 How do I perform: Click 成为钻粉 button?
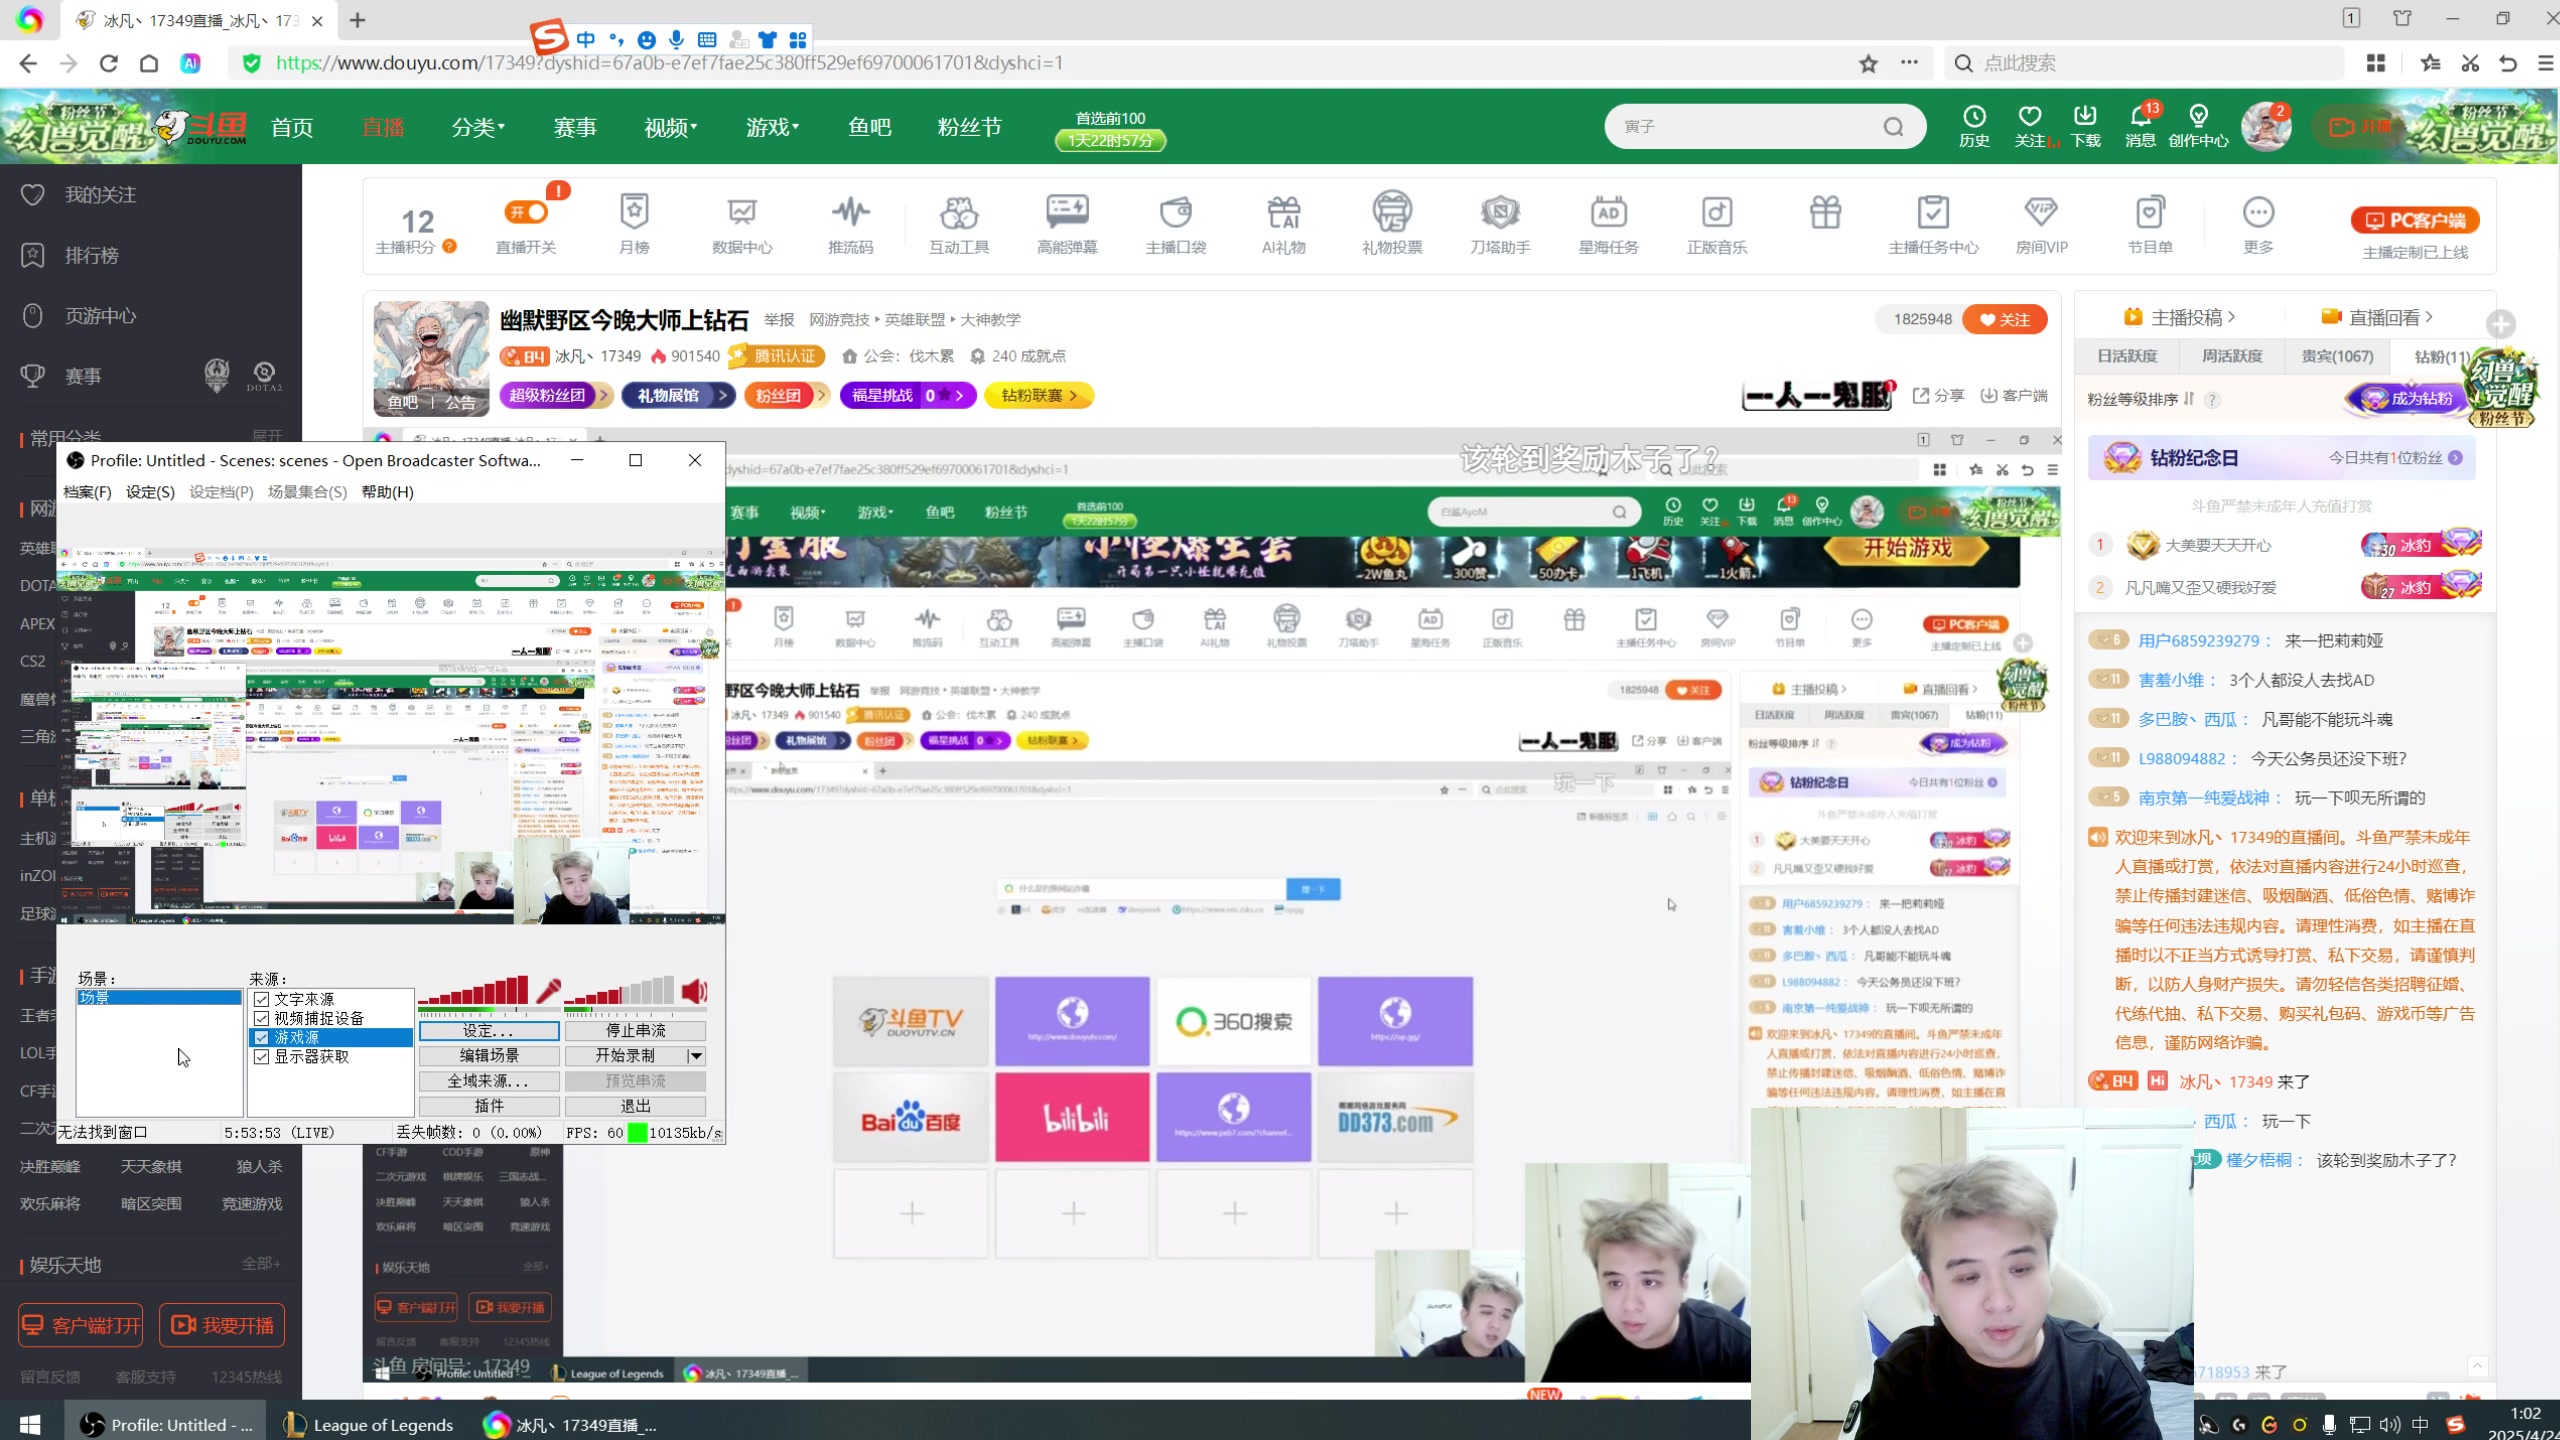coord(2407,398)
